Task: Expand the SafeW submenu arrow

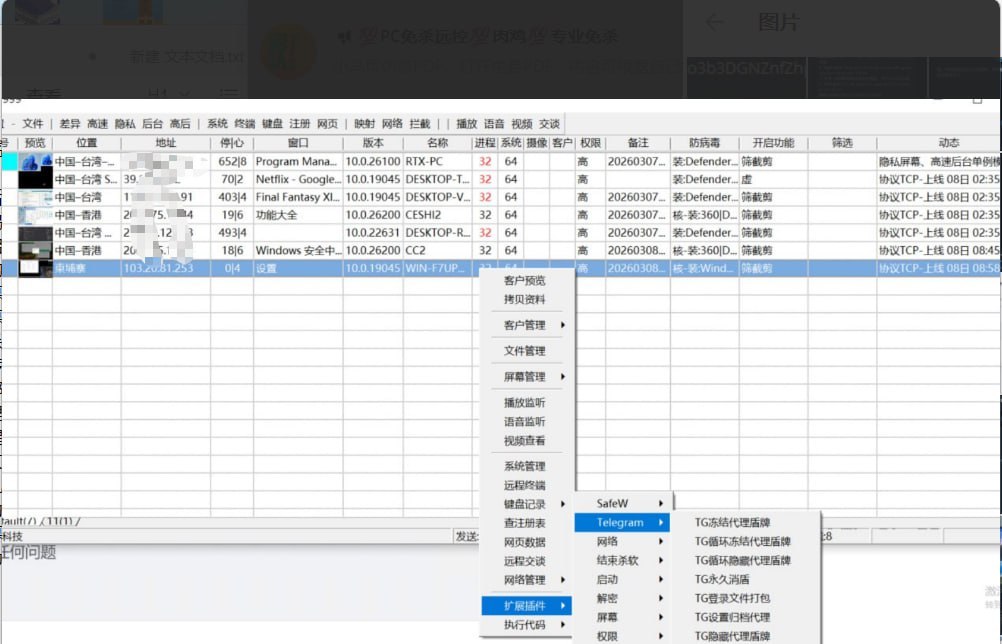Action: (661, 503)
